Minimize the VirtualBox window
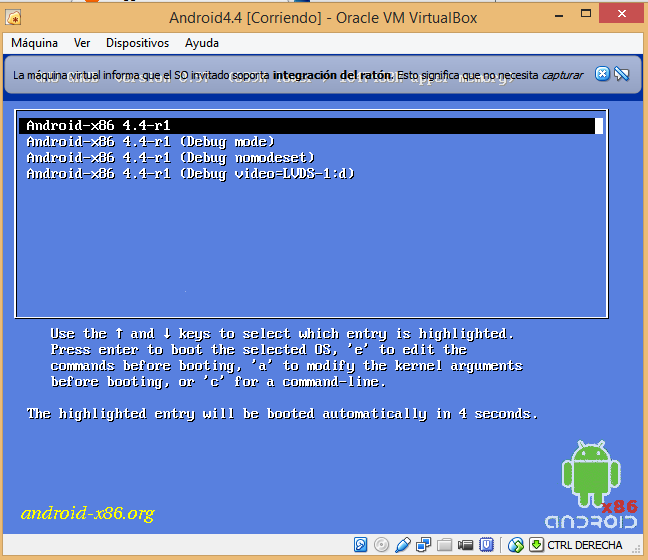Screen dimensions: 648x560 pyautogui.click(x=559, y=16)
